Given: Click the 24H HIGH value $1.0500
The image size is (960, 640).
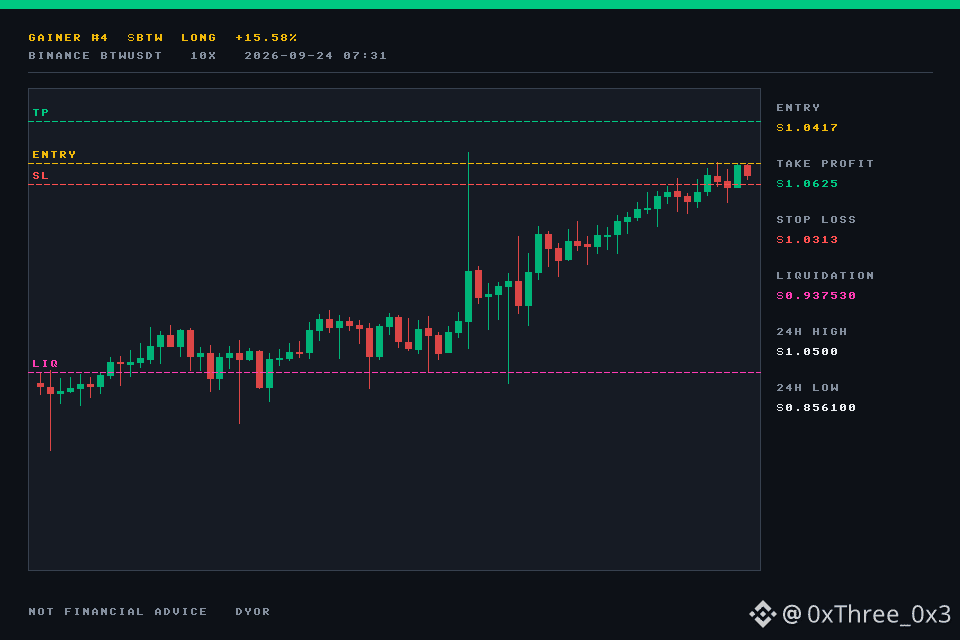Looking at the screenshot, I should tap(807, 352).
